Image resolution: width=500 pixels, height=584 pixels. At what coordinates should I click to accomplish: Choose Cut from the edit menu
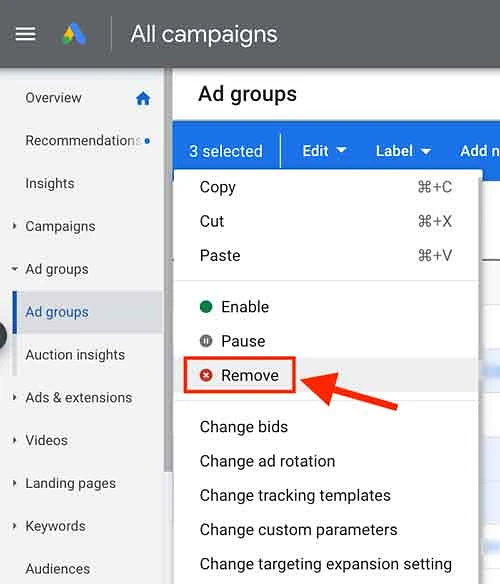coord(326,221)
